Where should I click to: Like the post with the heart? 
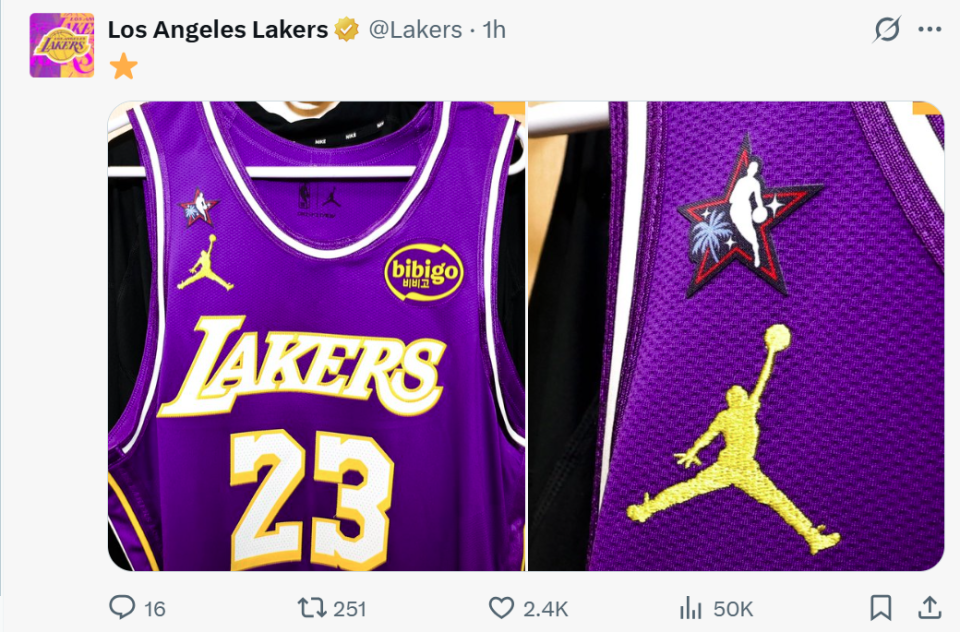(x=500, y=607)
